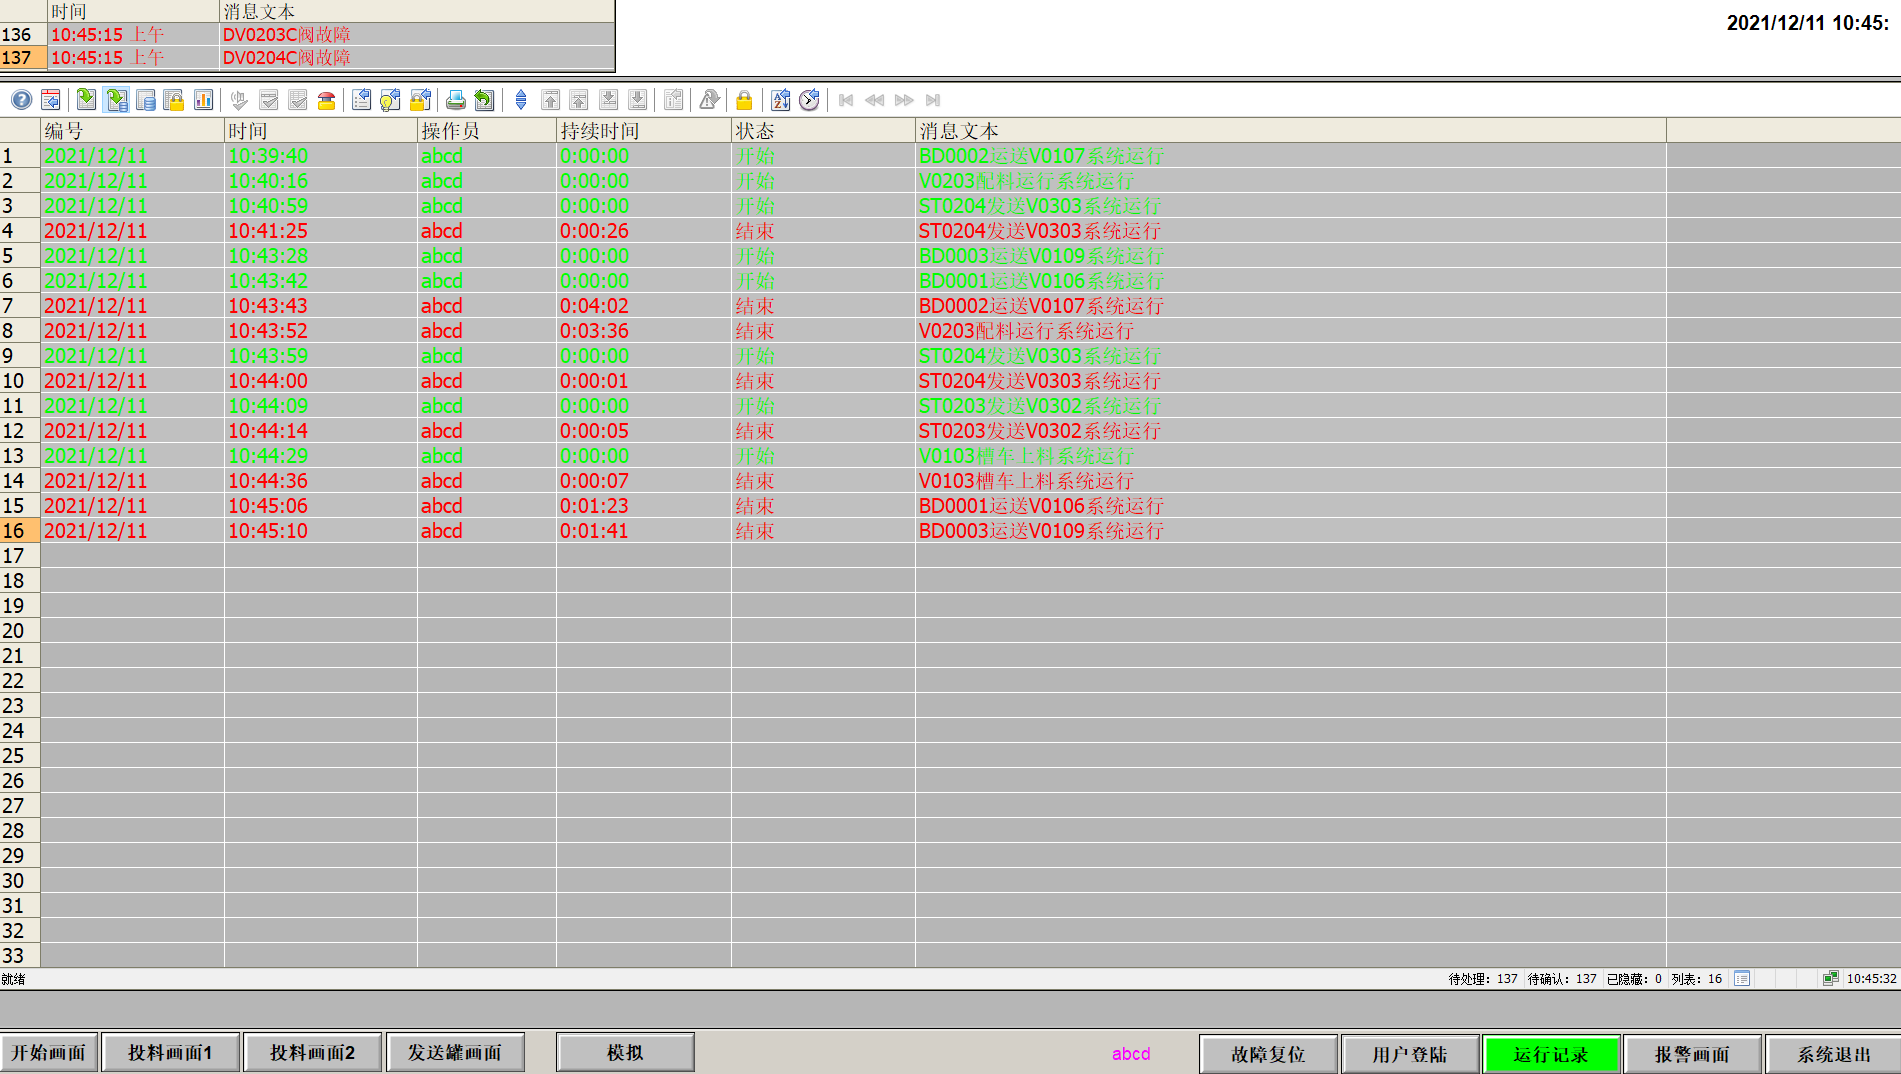Screen dimensions: 1901x1074
Task: Click the Help icon in the alarm toolbar
Action: coord(21,100)
